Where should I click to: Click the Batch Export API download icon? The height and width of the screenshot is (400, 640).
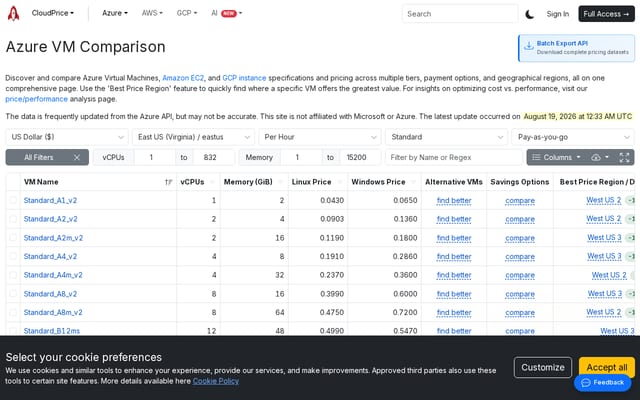(529, 46)
